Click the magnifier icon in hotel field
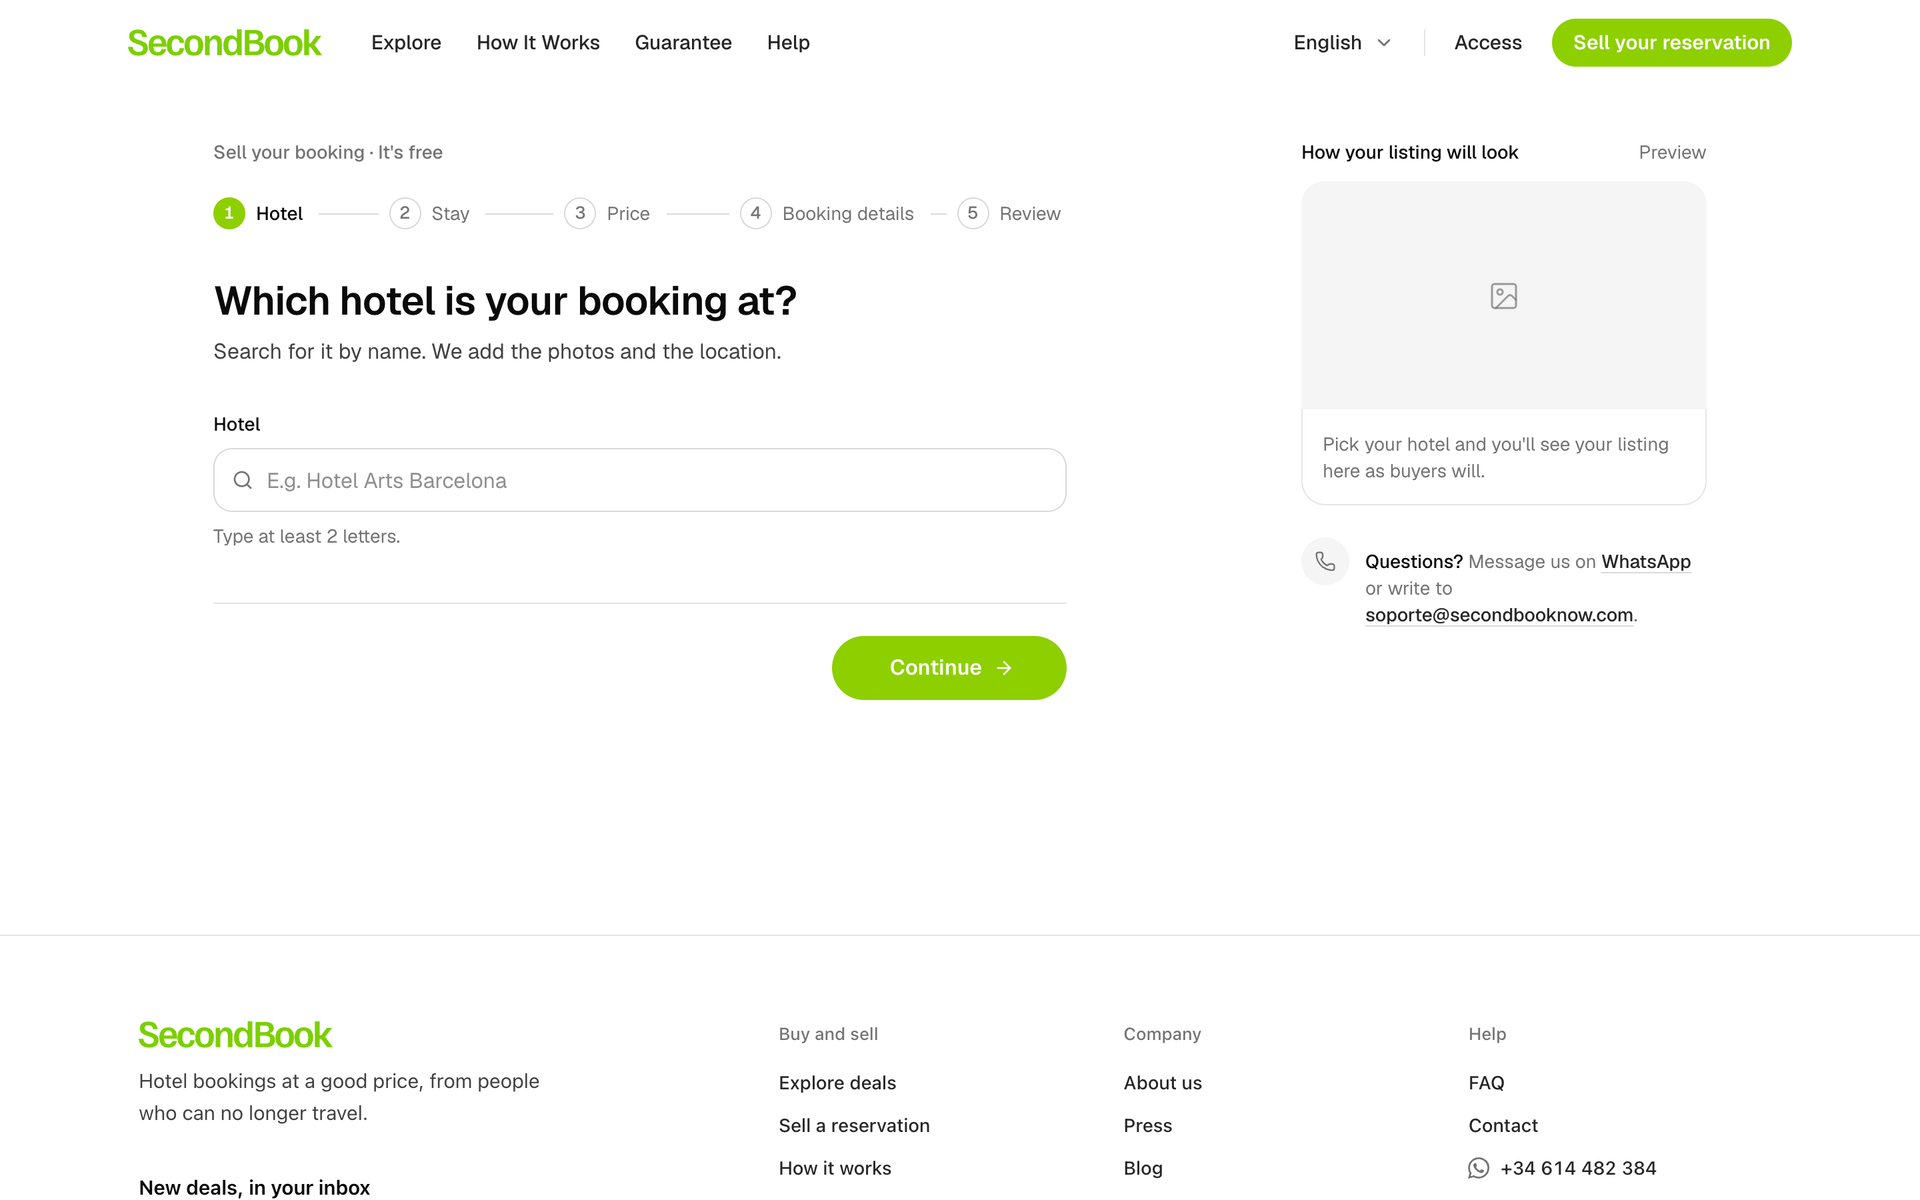This screenshot has width=1920, height=1200. tap(242, 480)
